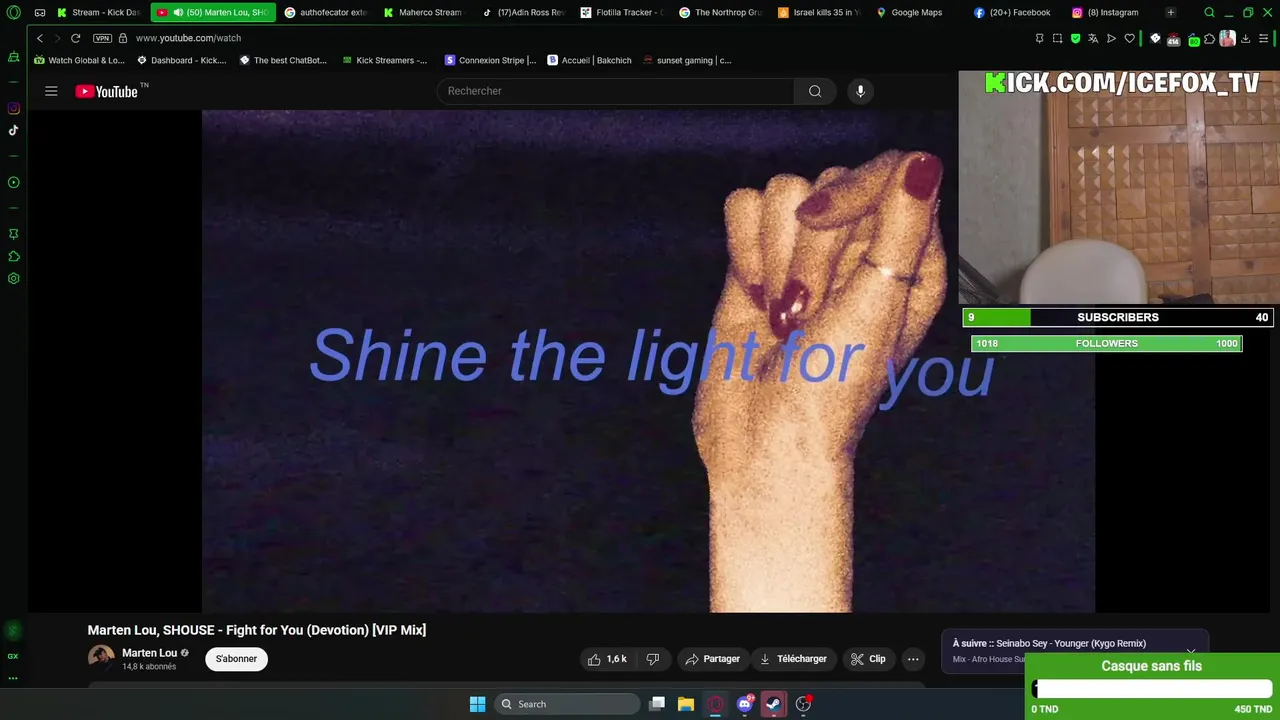Open the green shield ad-blocker icon
1280x720 pixels.
pos(1075,38)
